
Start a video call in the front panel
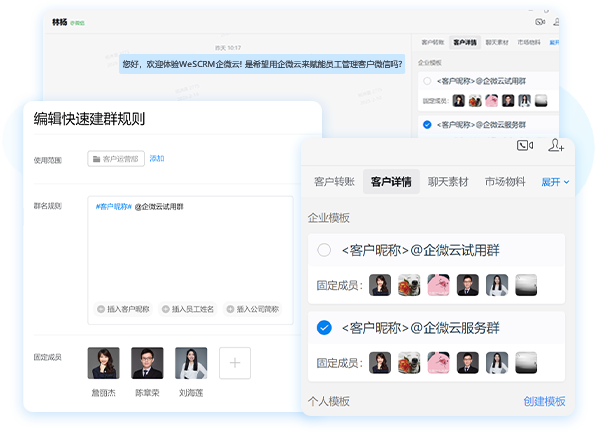pos(525,145)
